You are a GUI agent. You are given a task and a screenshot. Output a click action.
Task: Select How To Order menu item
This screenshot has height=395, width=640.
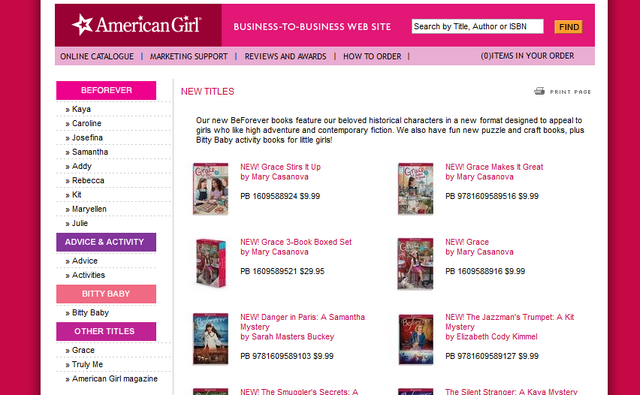[x=372, y=56]
